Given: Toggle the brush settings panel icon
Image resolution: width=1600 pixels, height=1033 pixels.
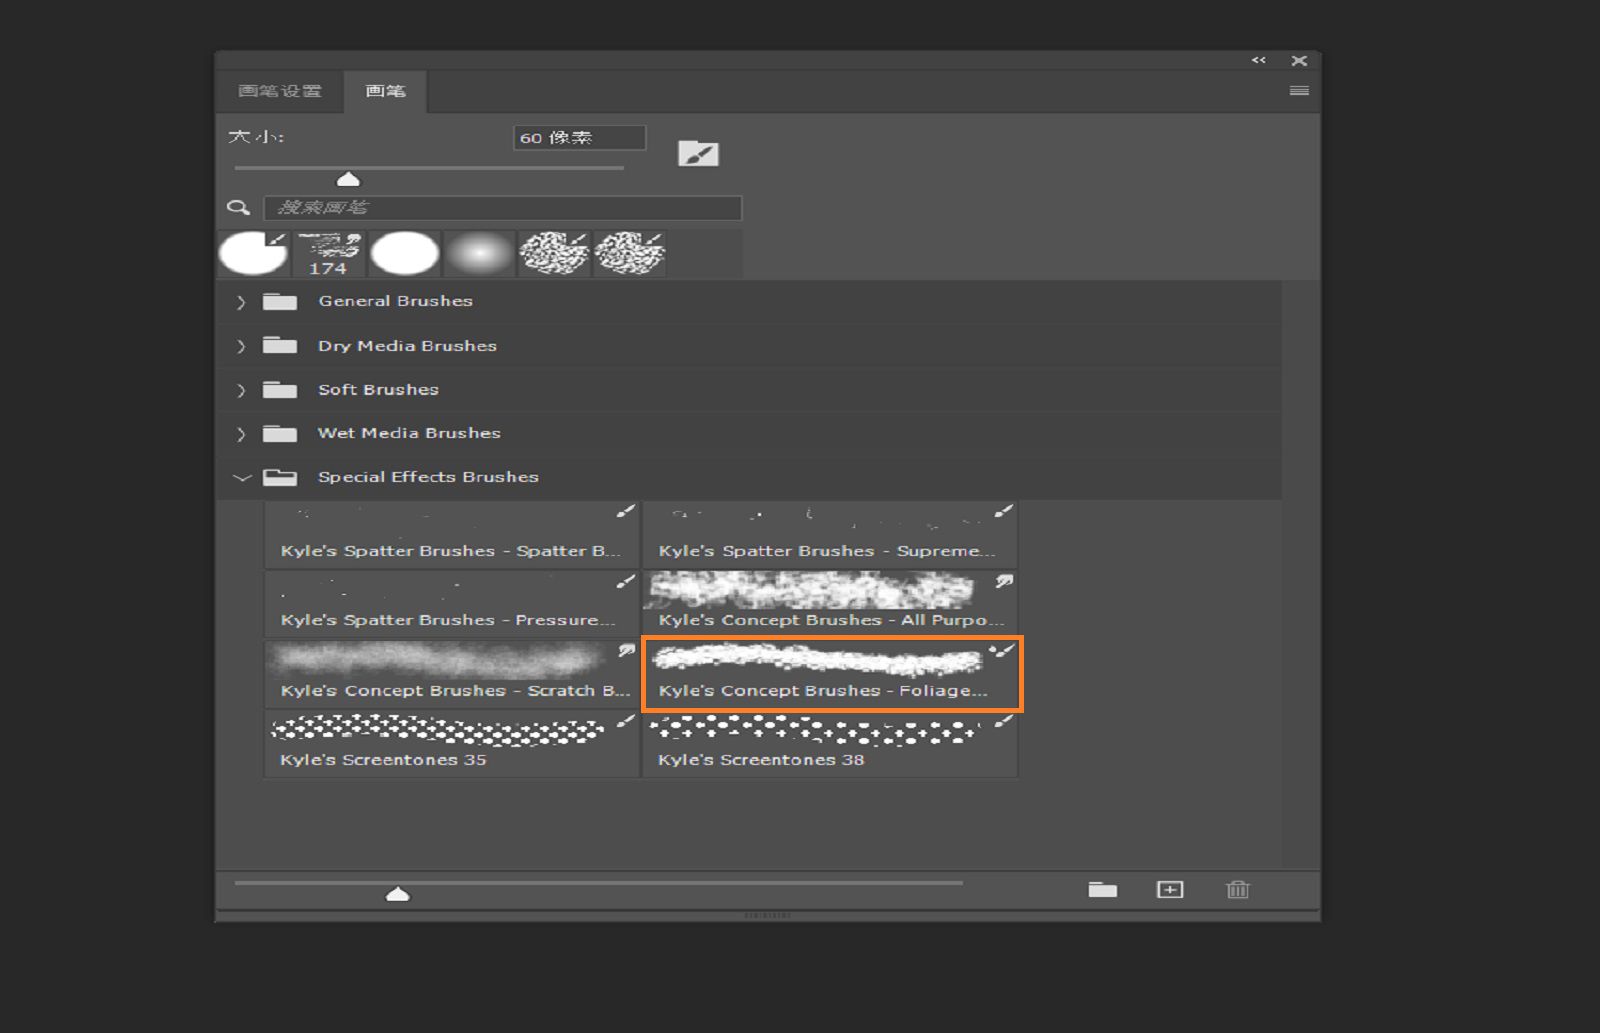Looking at the screenshot, I should [x=698, y=154].
